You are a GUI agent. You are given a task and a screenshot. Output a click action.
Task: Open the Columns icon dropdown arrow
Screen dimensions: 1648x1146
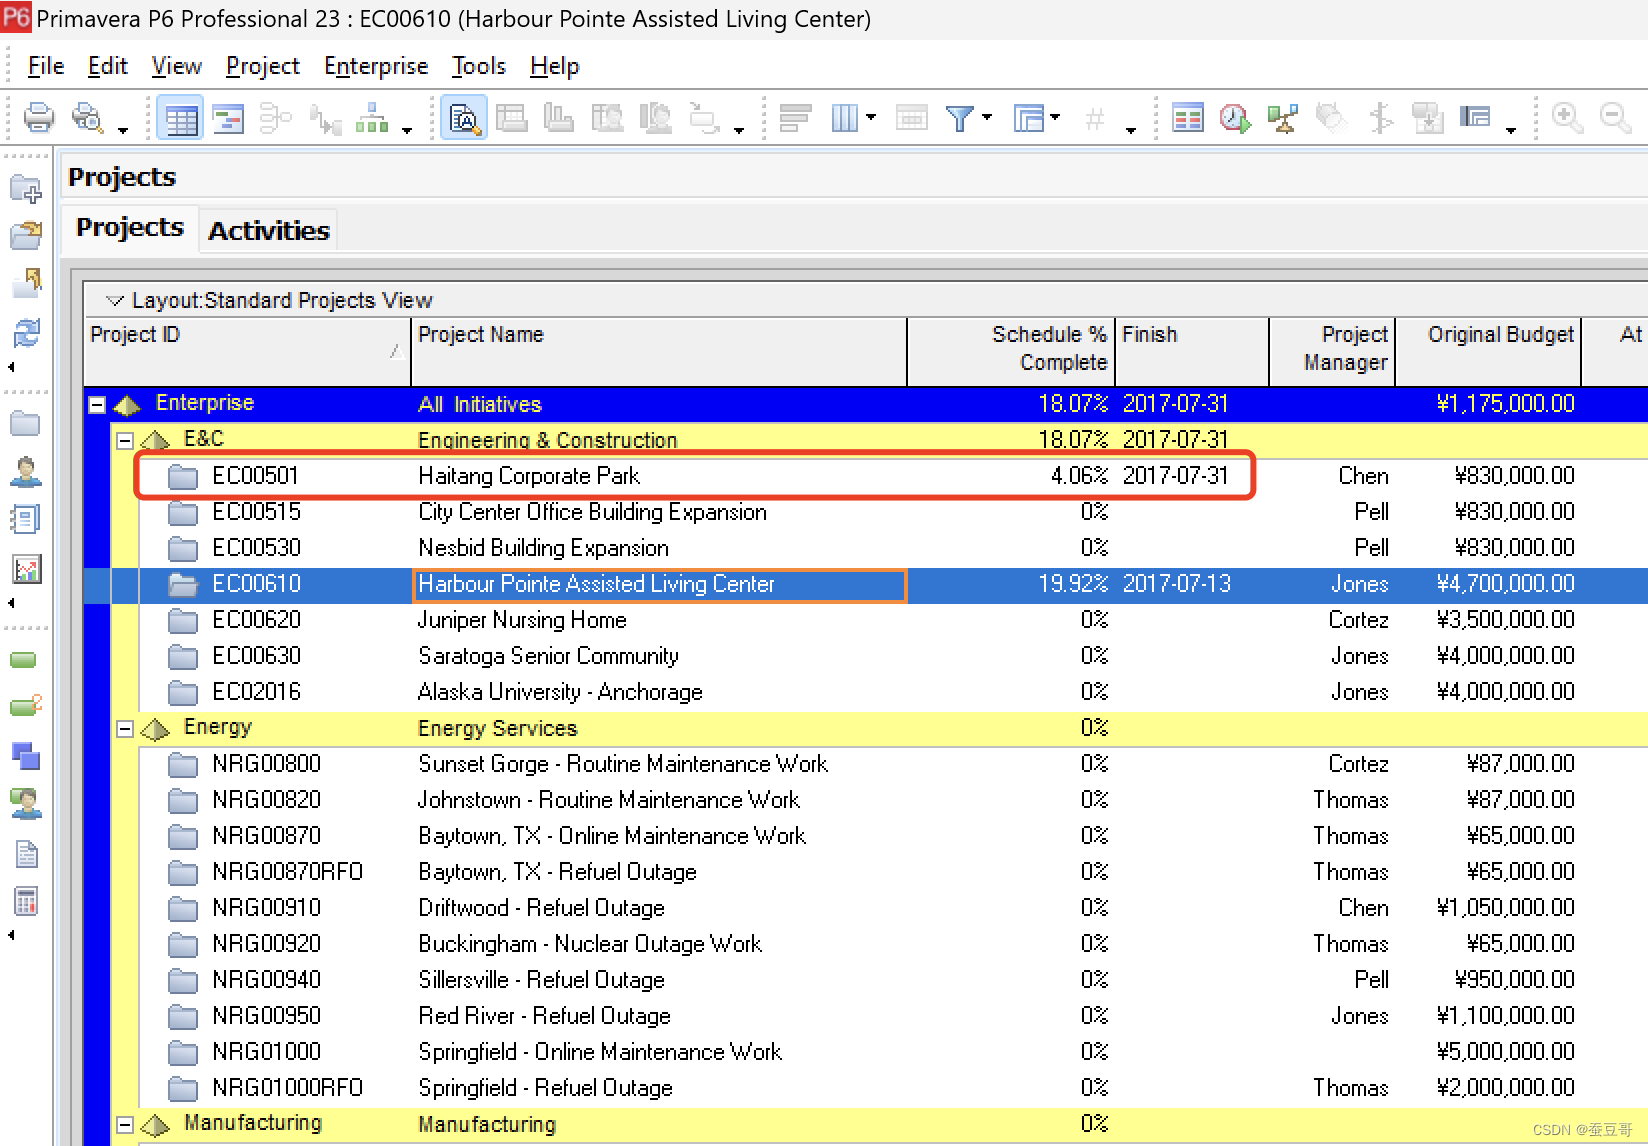point(871,118)
